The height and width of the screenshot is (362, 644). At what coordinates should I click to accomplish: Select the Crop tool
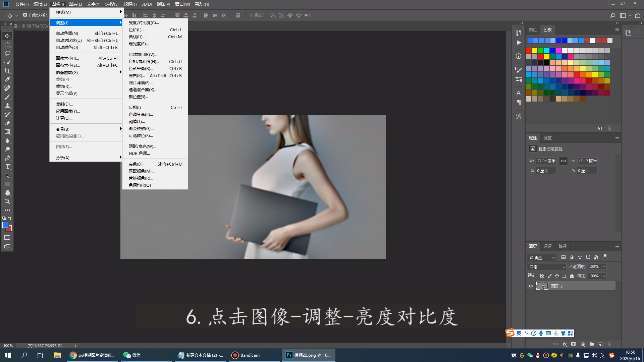(7, 71)
